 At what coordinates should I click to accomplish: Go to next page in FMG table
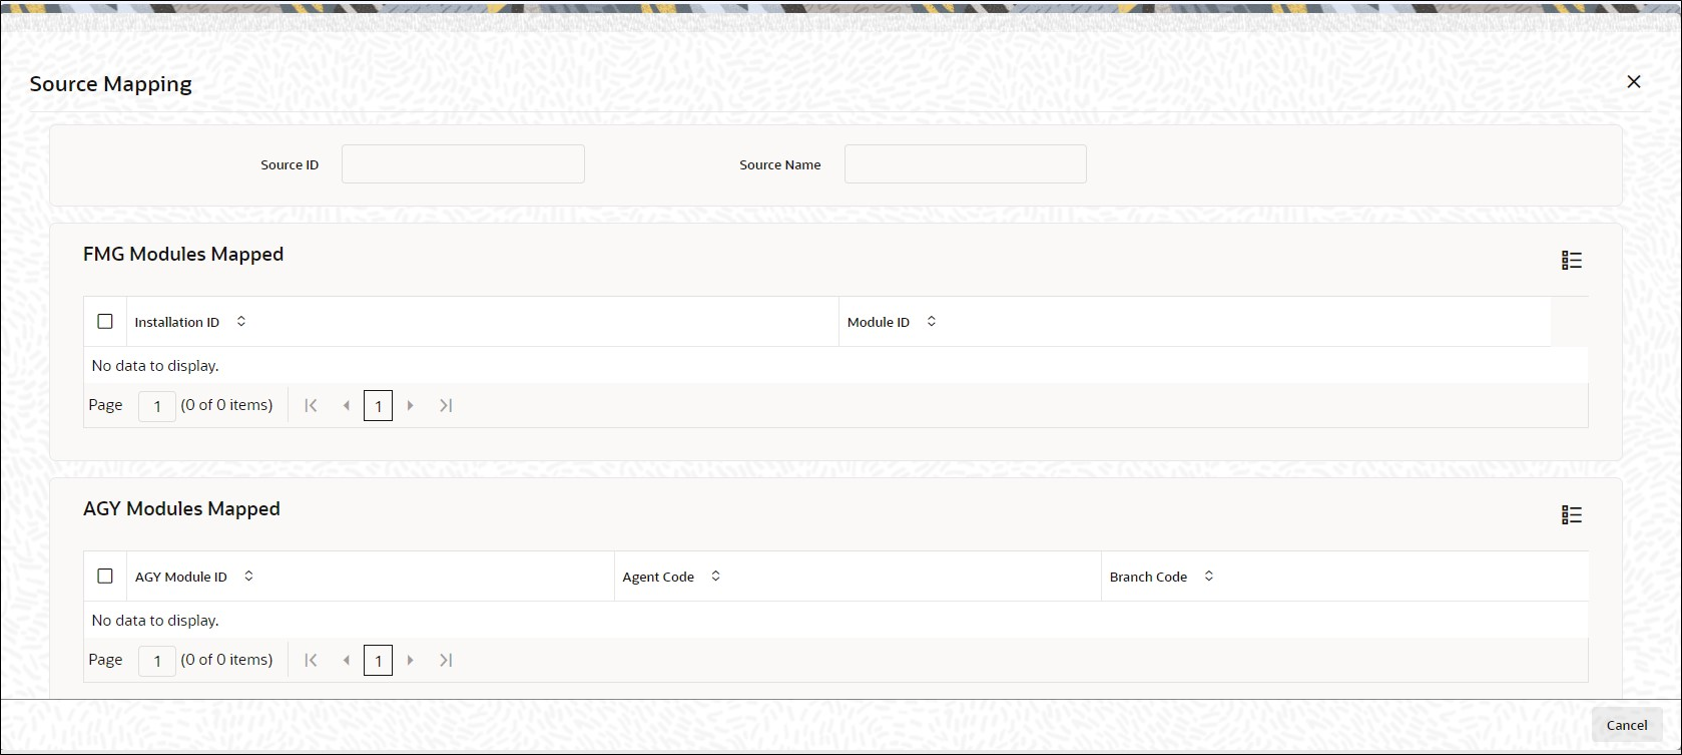[x=410, y=405]
